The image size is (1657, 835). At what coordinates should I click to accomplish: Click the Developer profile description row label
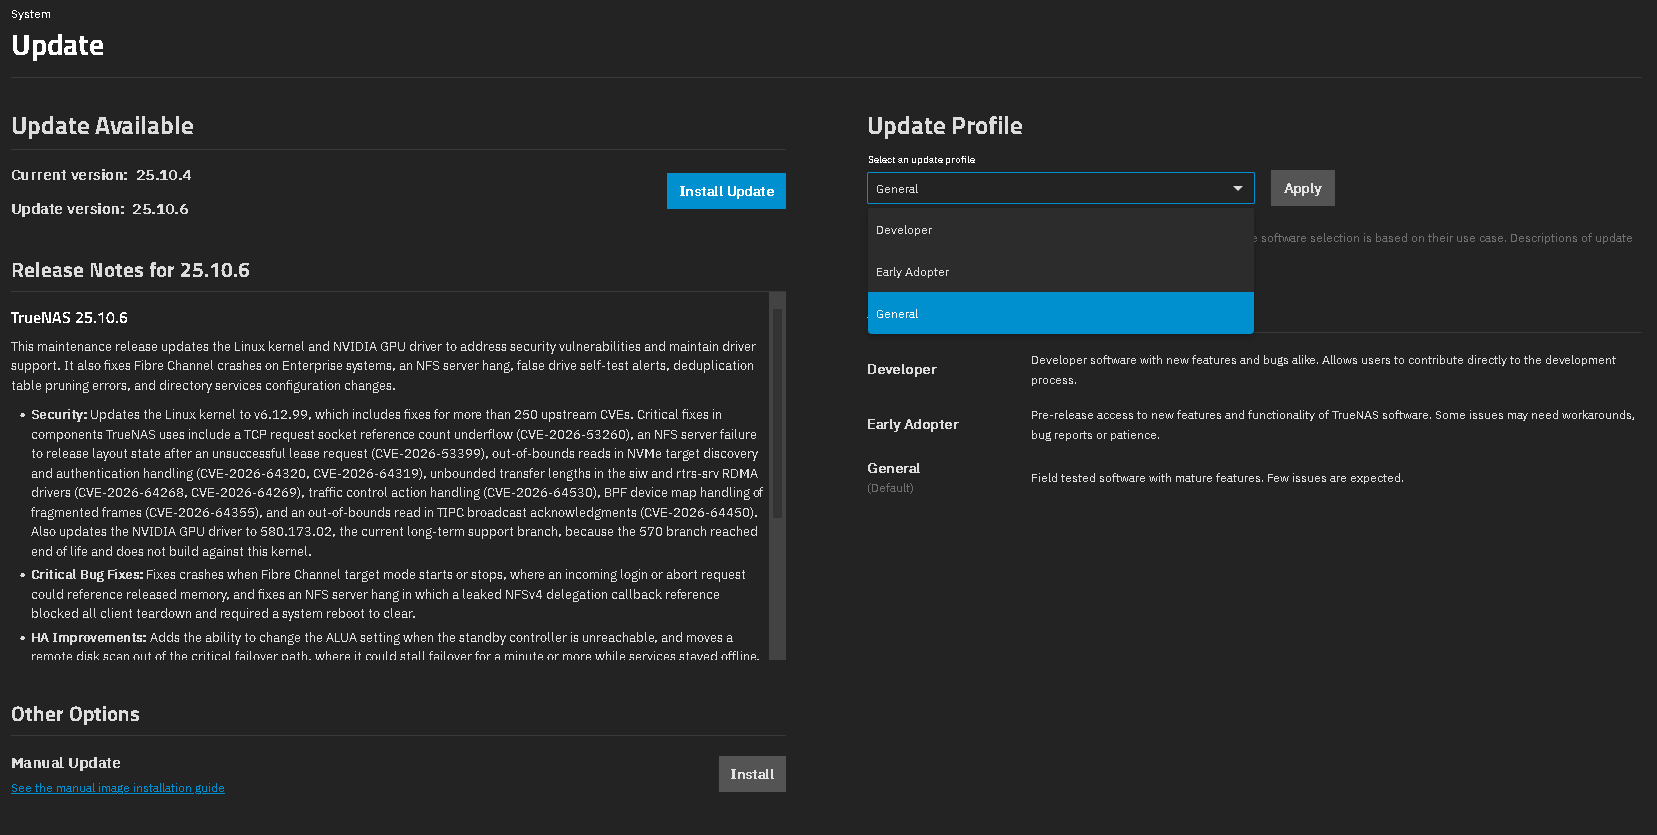point(902,369)
